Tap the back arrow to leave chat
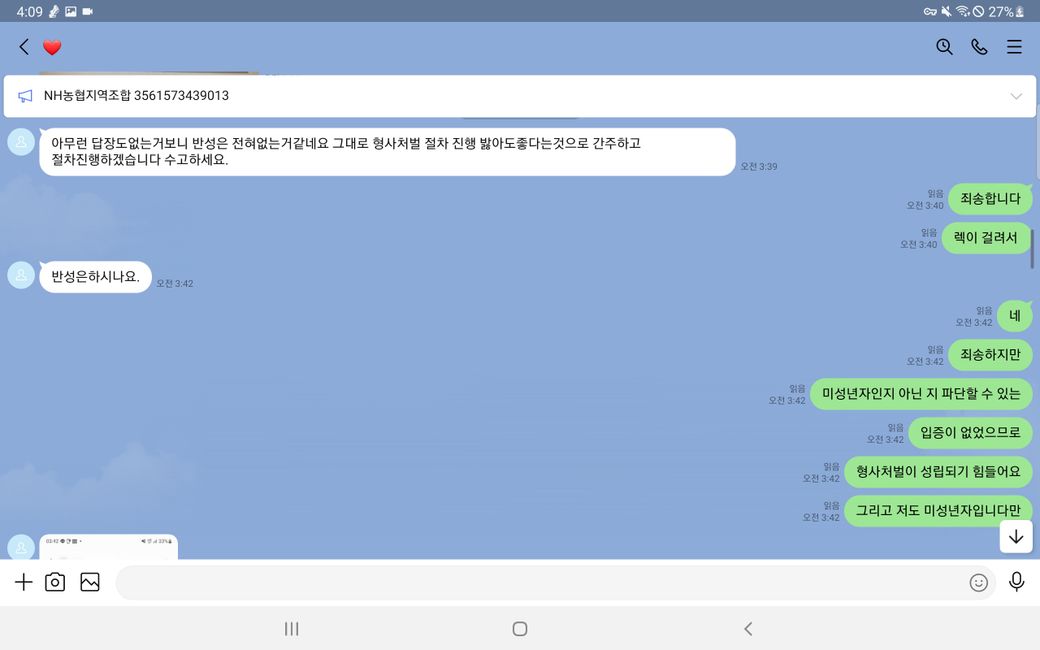This screenshot has width=1040, height=650. click(24, 47)
